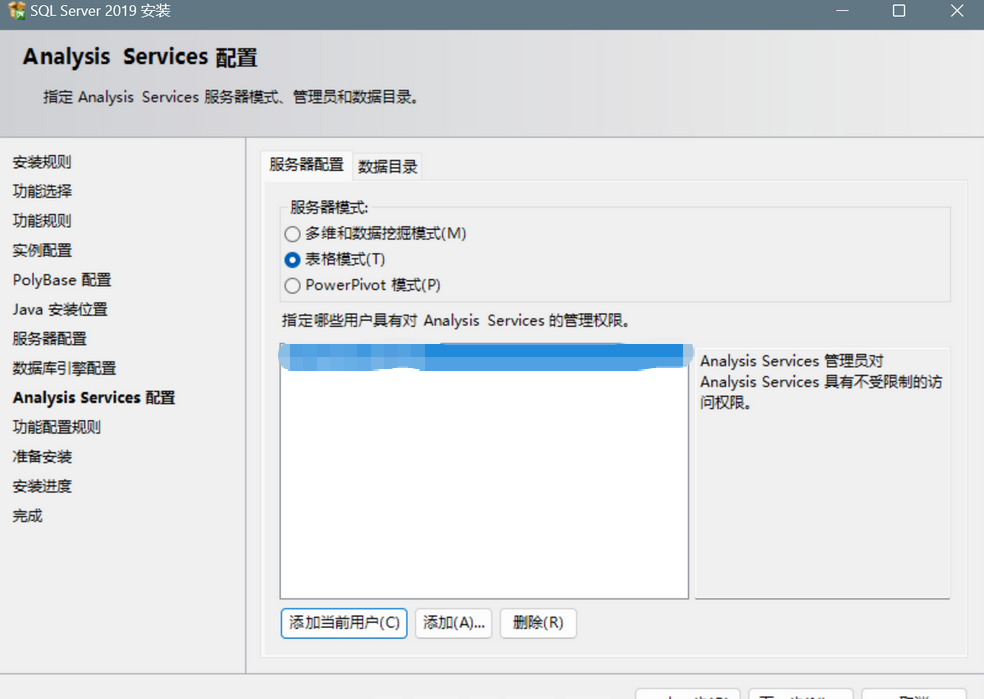Select 多维和数据挖掘模式(M) radio button
The width and height of the screenshot is (984, 699).
pos(292,234)
